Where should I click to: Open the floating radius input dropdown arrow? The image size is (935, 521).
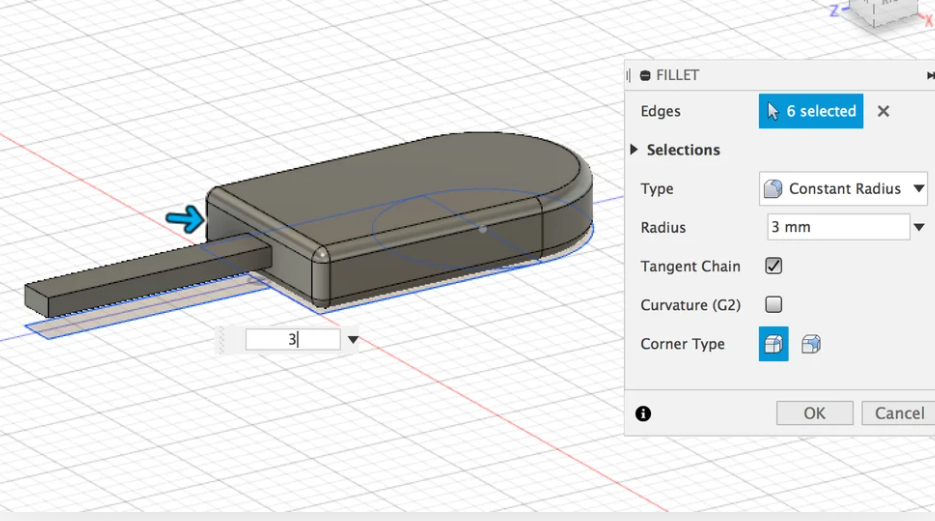[x=353, y=340]
